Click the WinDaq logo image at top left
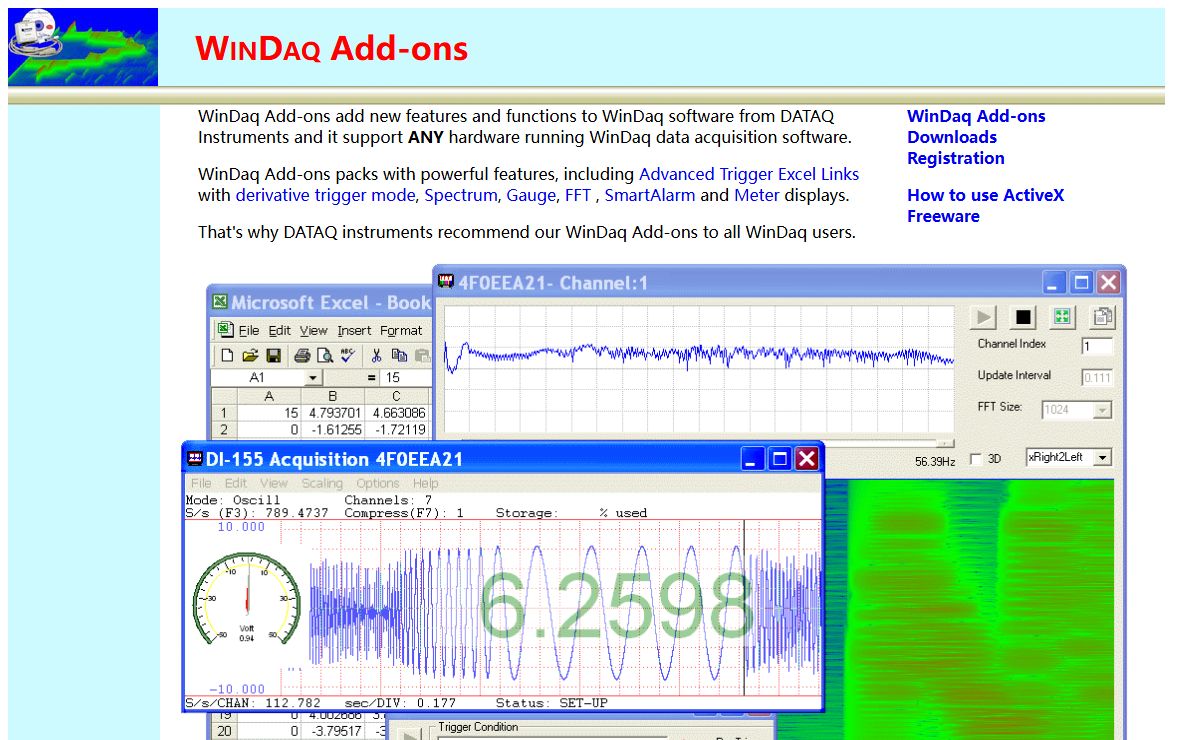1200x740 pixels. pyautogui.click(x=83, y=47)
